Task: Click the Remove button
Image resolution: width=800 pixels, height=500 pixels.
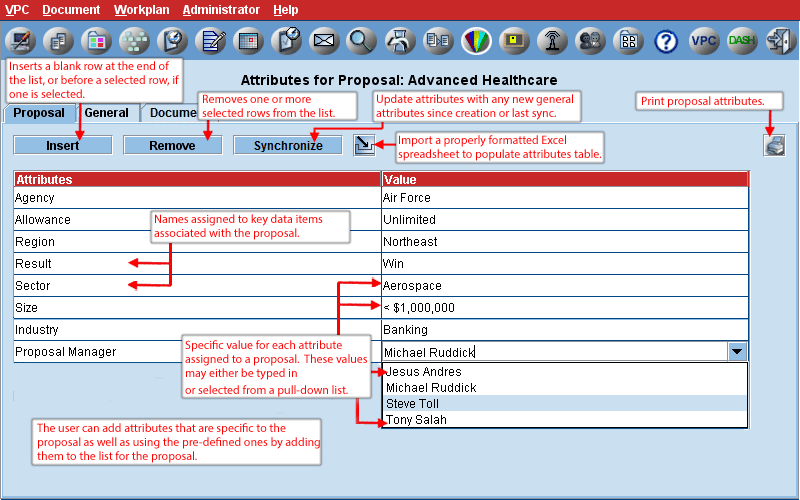Action: click(x=172, y=145)
